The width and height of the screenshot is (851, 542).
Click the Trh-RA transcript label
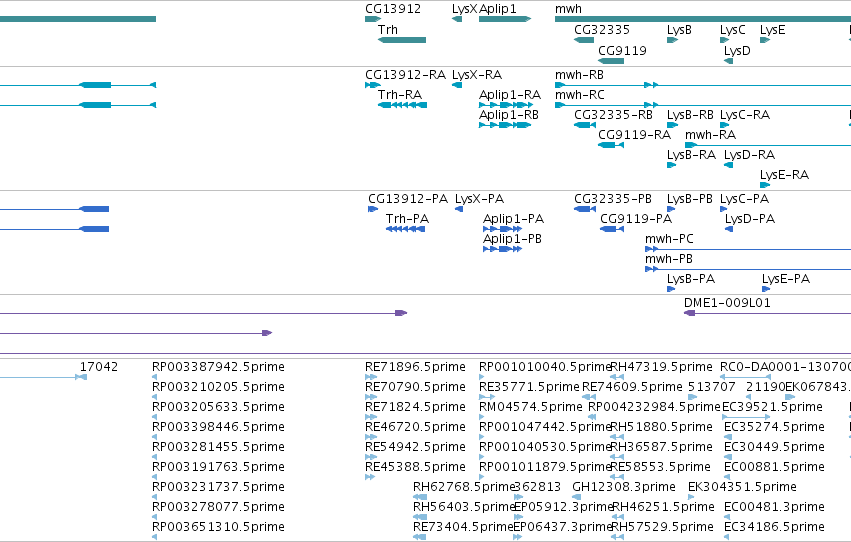click(400, 94)
